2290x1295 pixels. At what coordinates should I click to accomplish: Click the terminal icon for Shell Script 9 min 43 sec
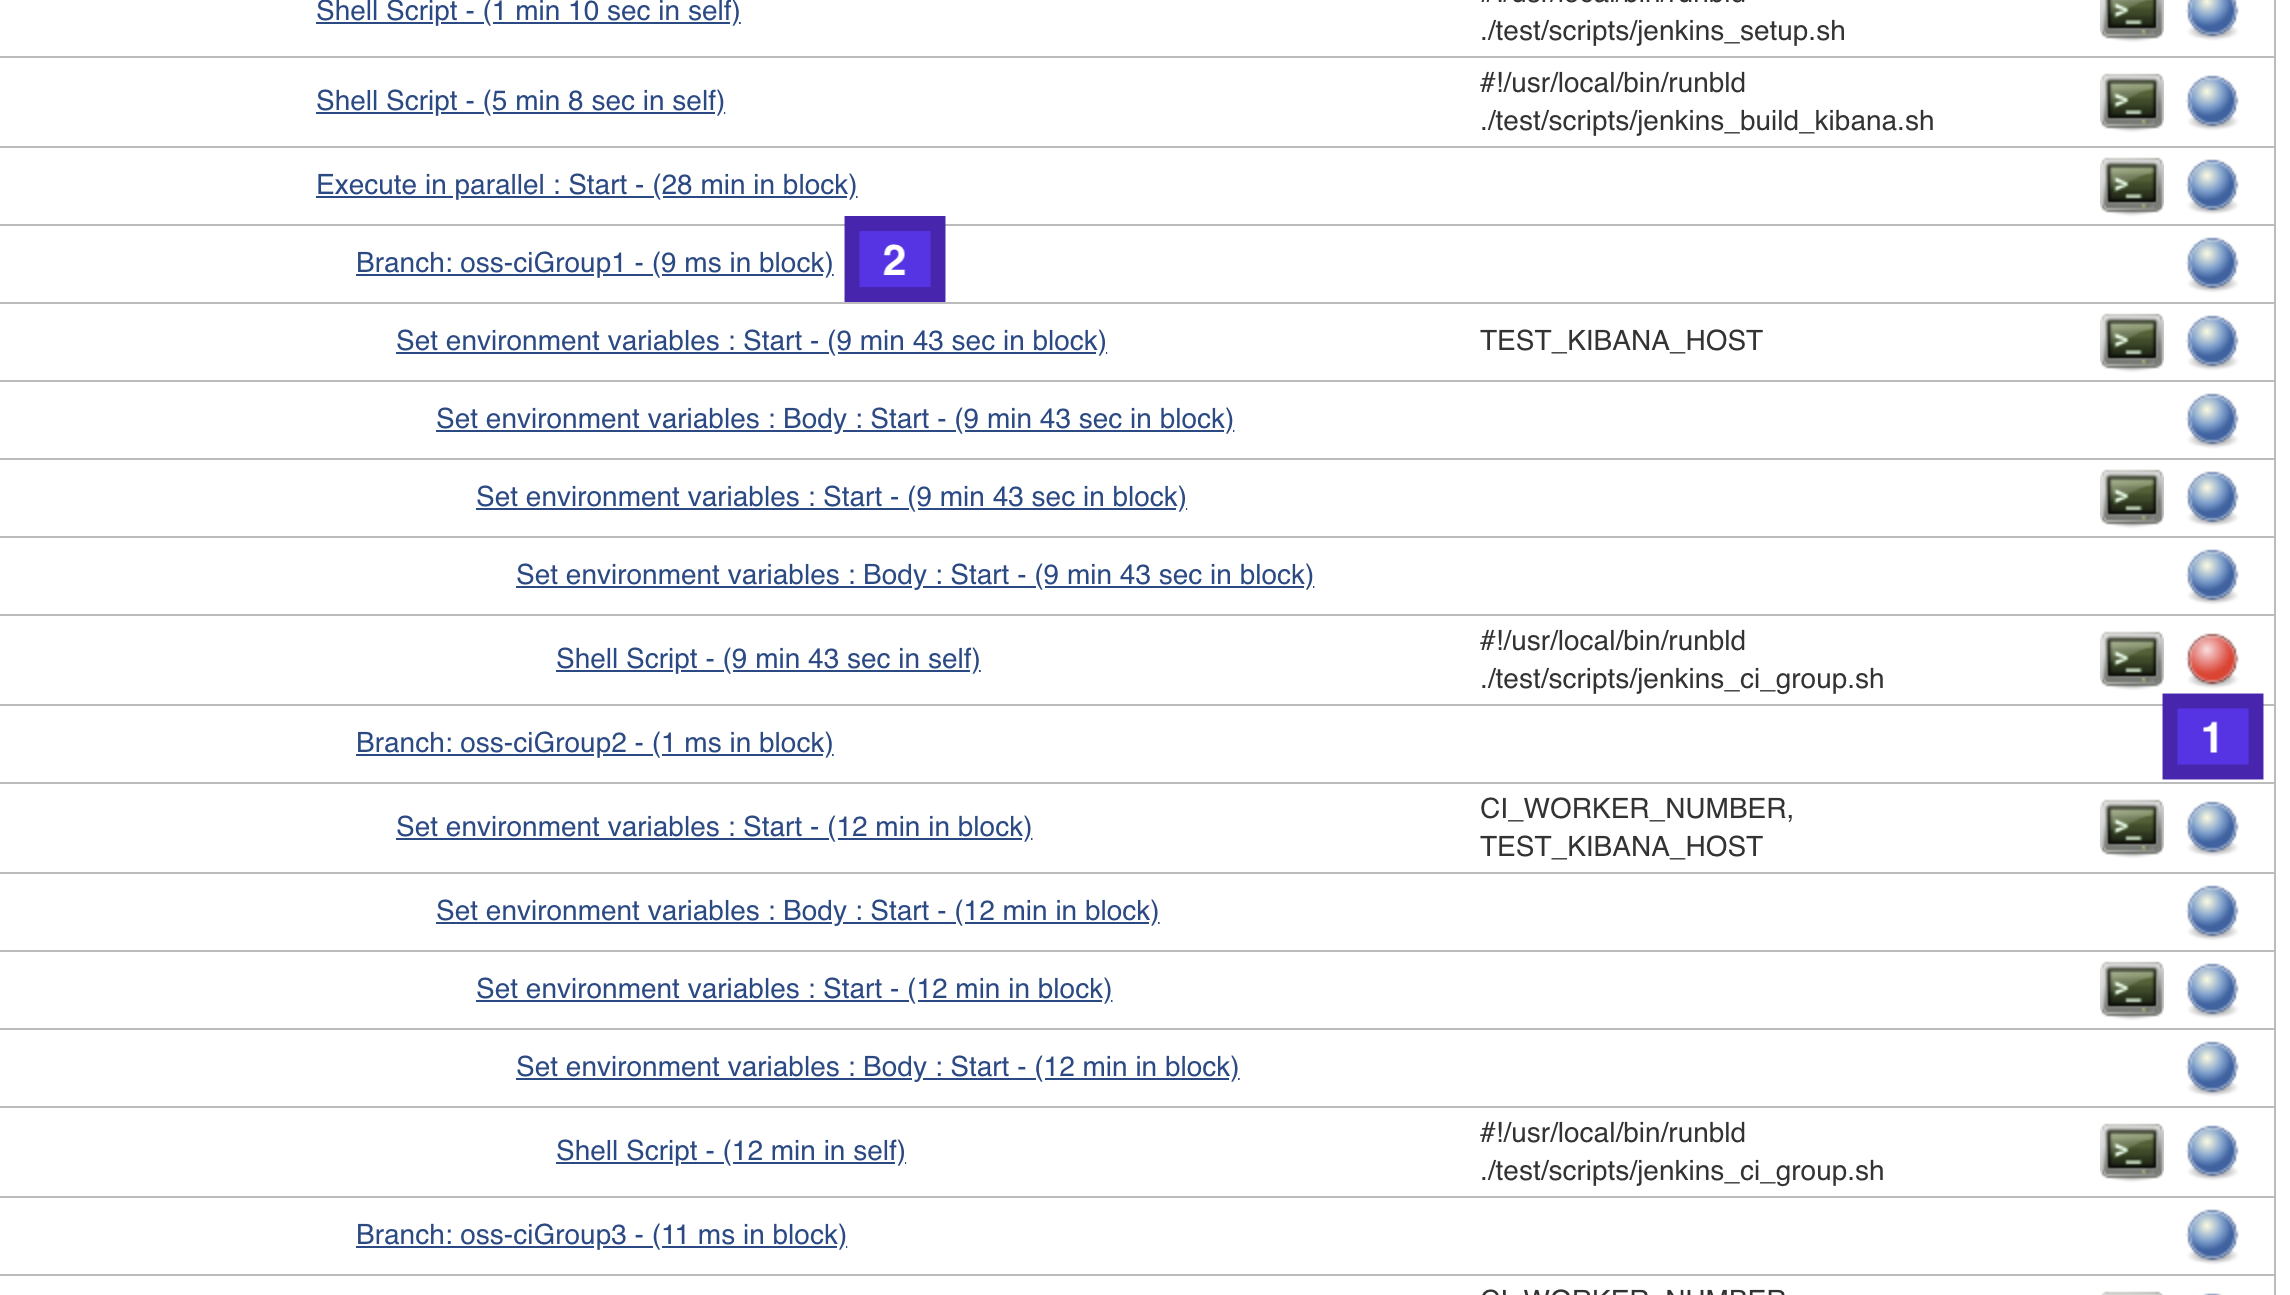point(2131,658)
